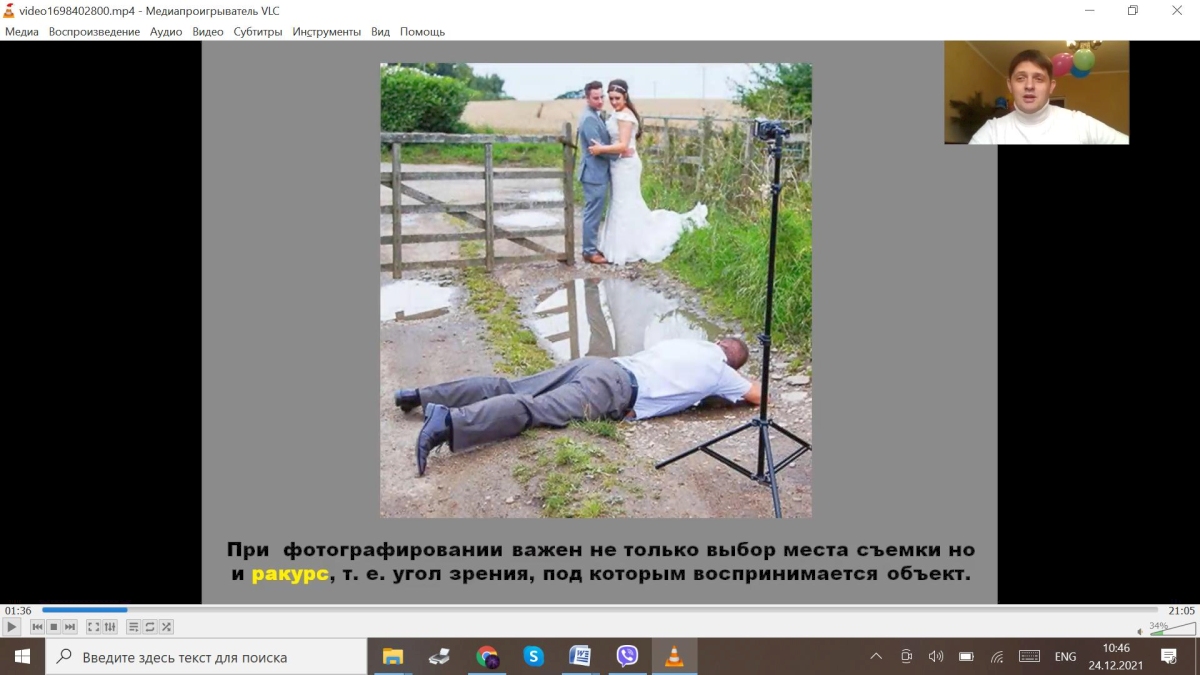The height and width of the screenshot is (675, 1200).
Task: Switch input language ENG indicator
Action: (1066, 657)
